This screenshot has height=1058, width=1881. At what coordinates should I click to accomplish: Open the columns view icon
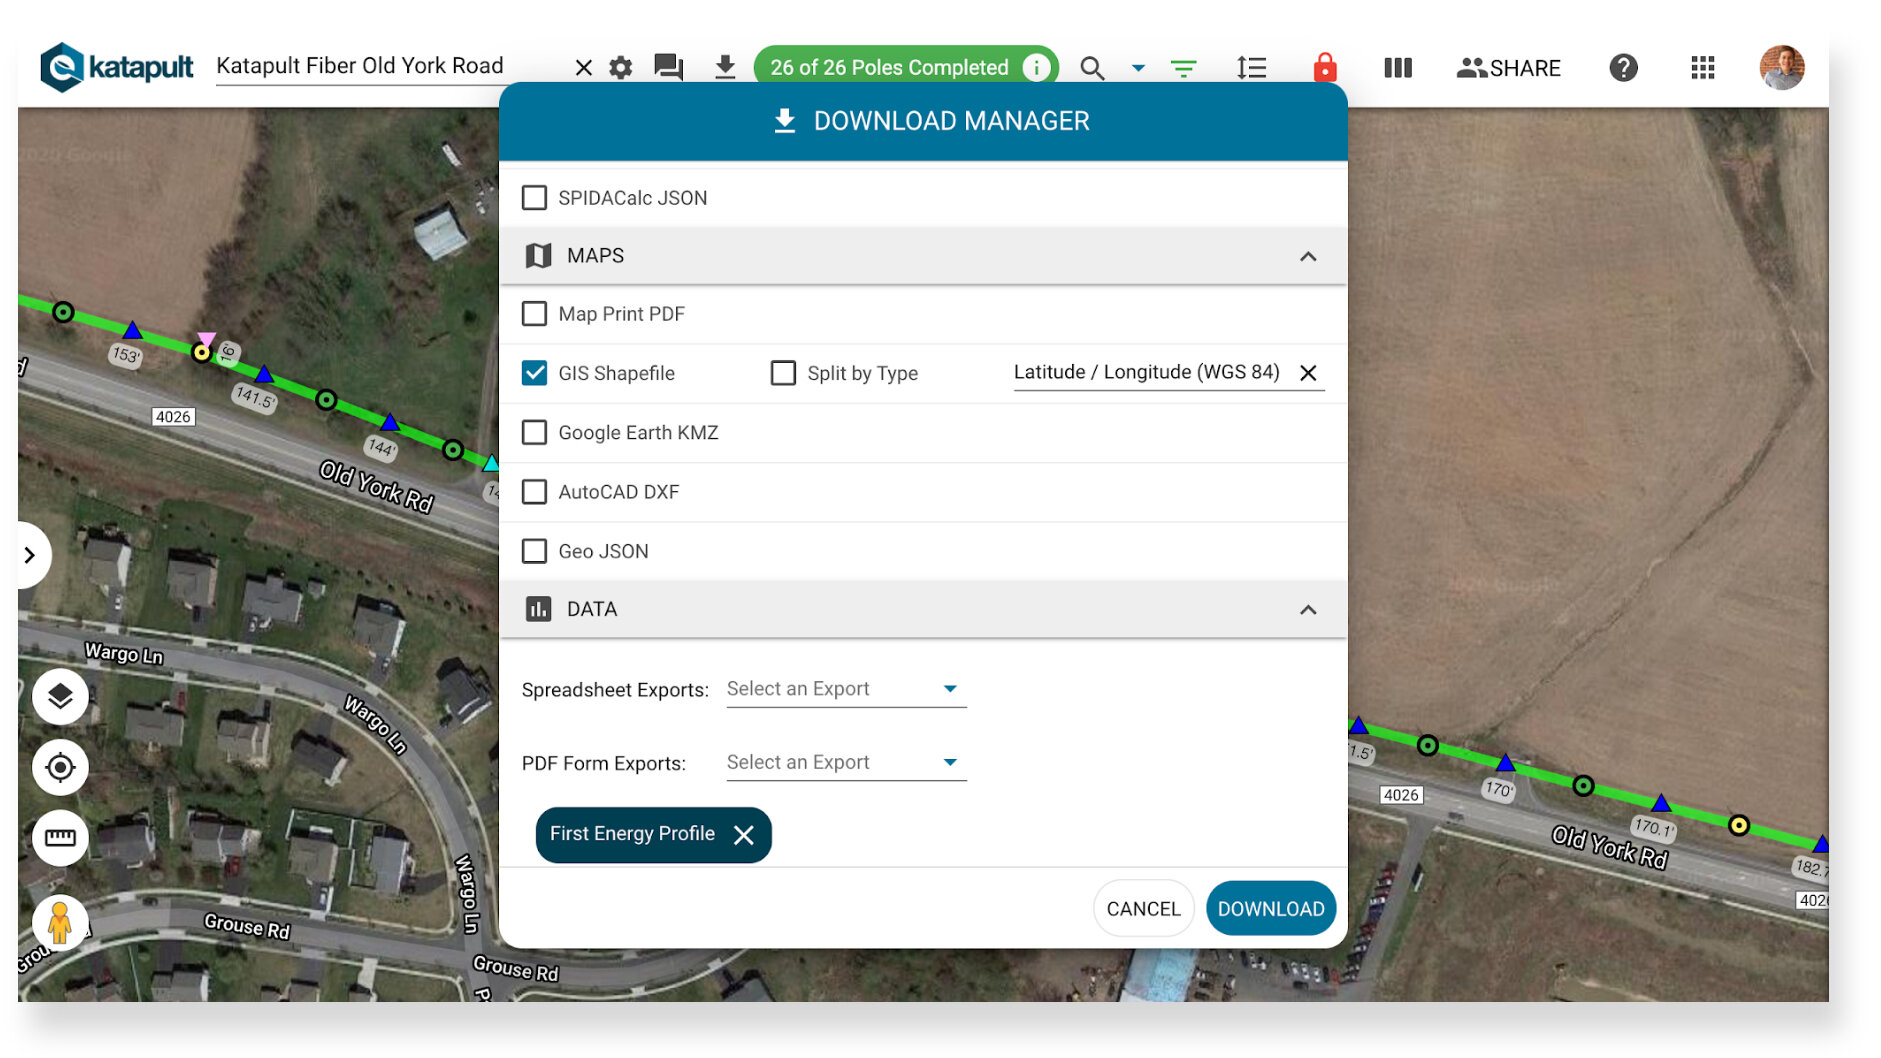[x=1398, y=68]
